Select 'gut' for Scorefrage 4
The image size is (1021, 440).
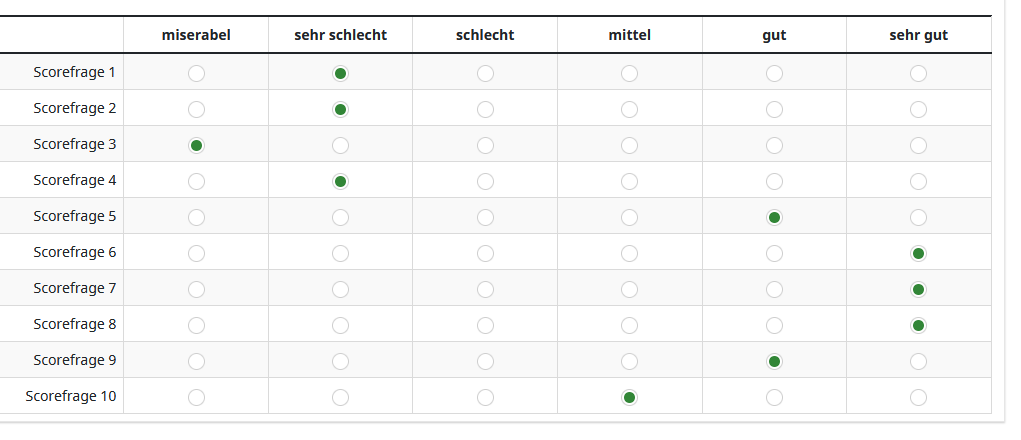point(774,181)
